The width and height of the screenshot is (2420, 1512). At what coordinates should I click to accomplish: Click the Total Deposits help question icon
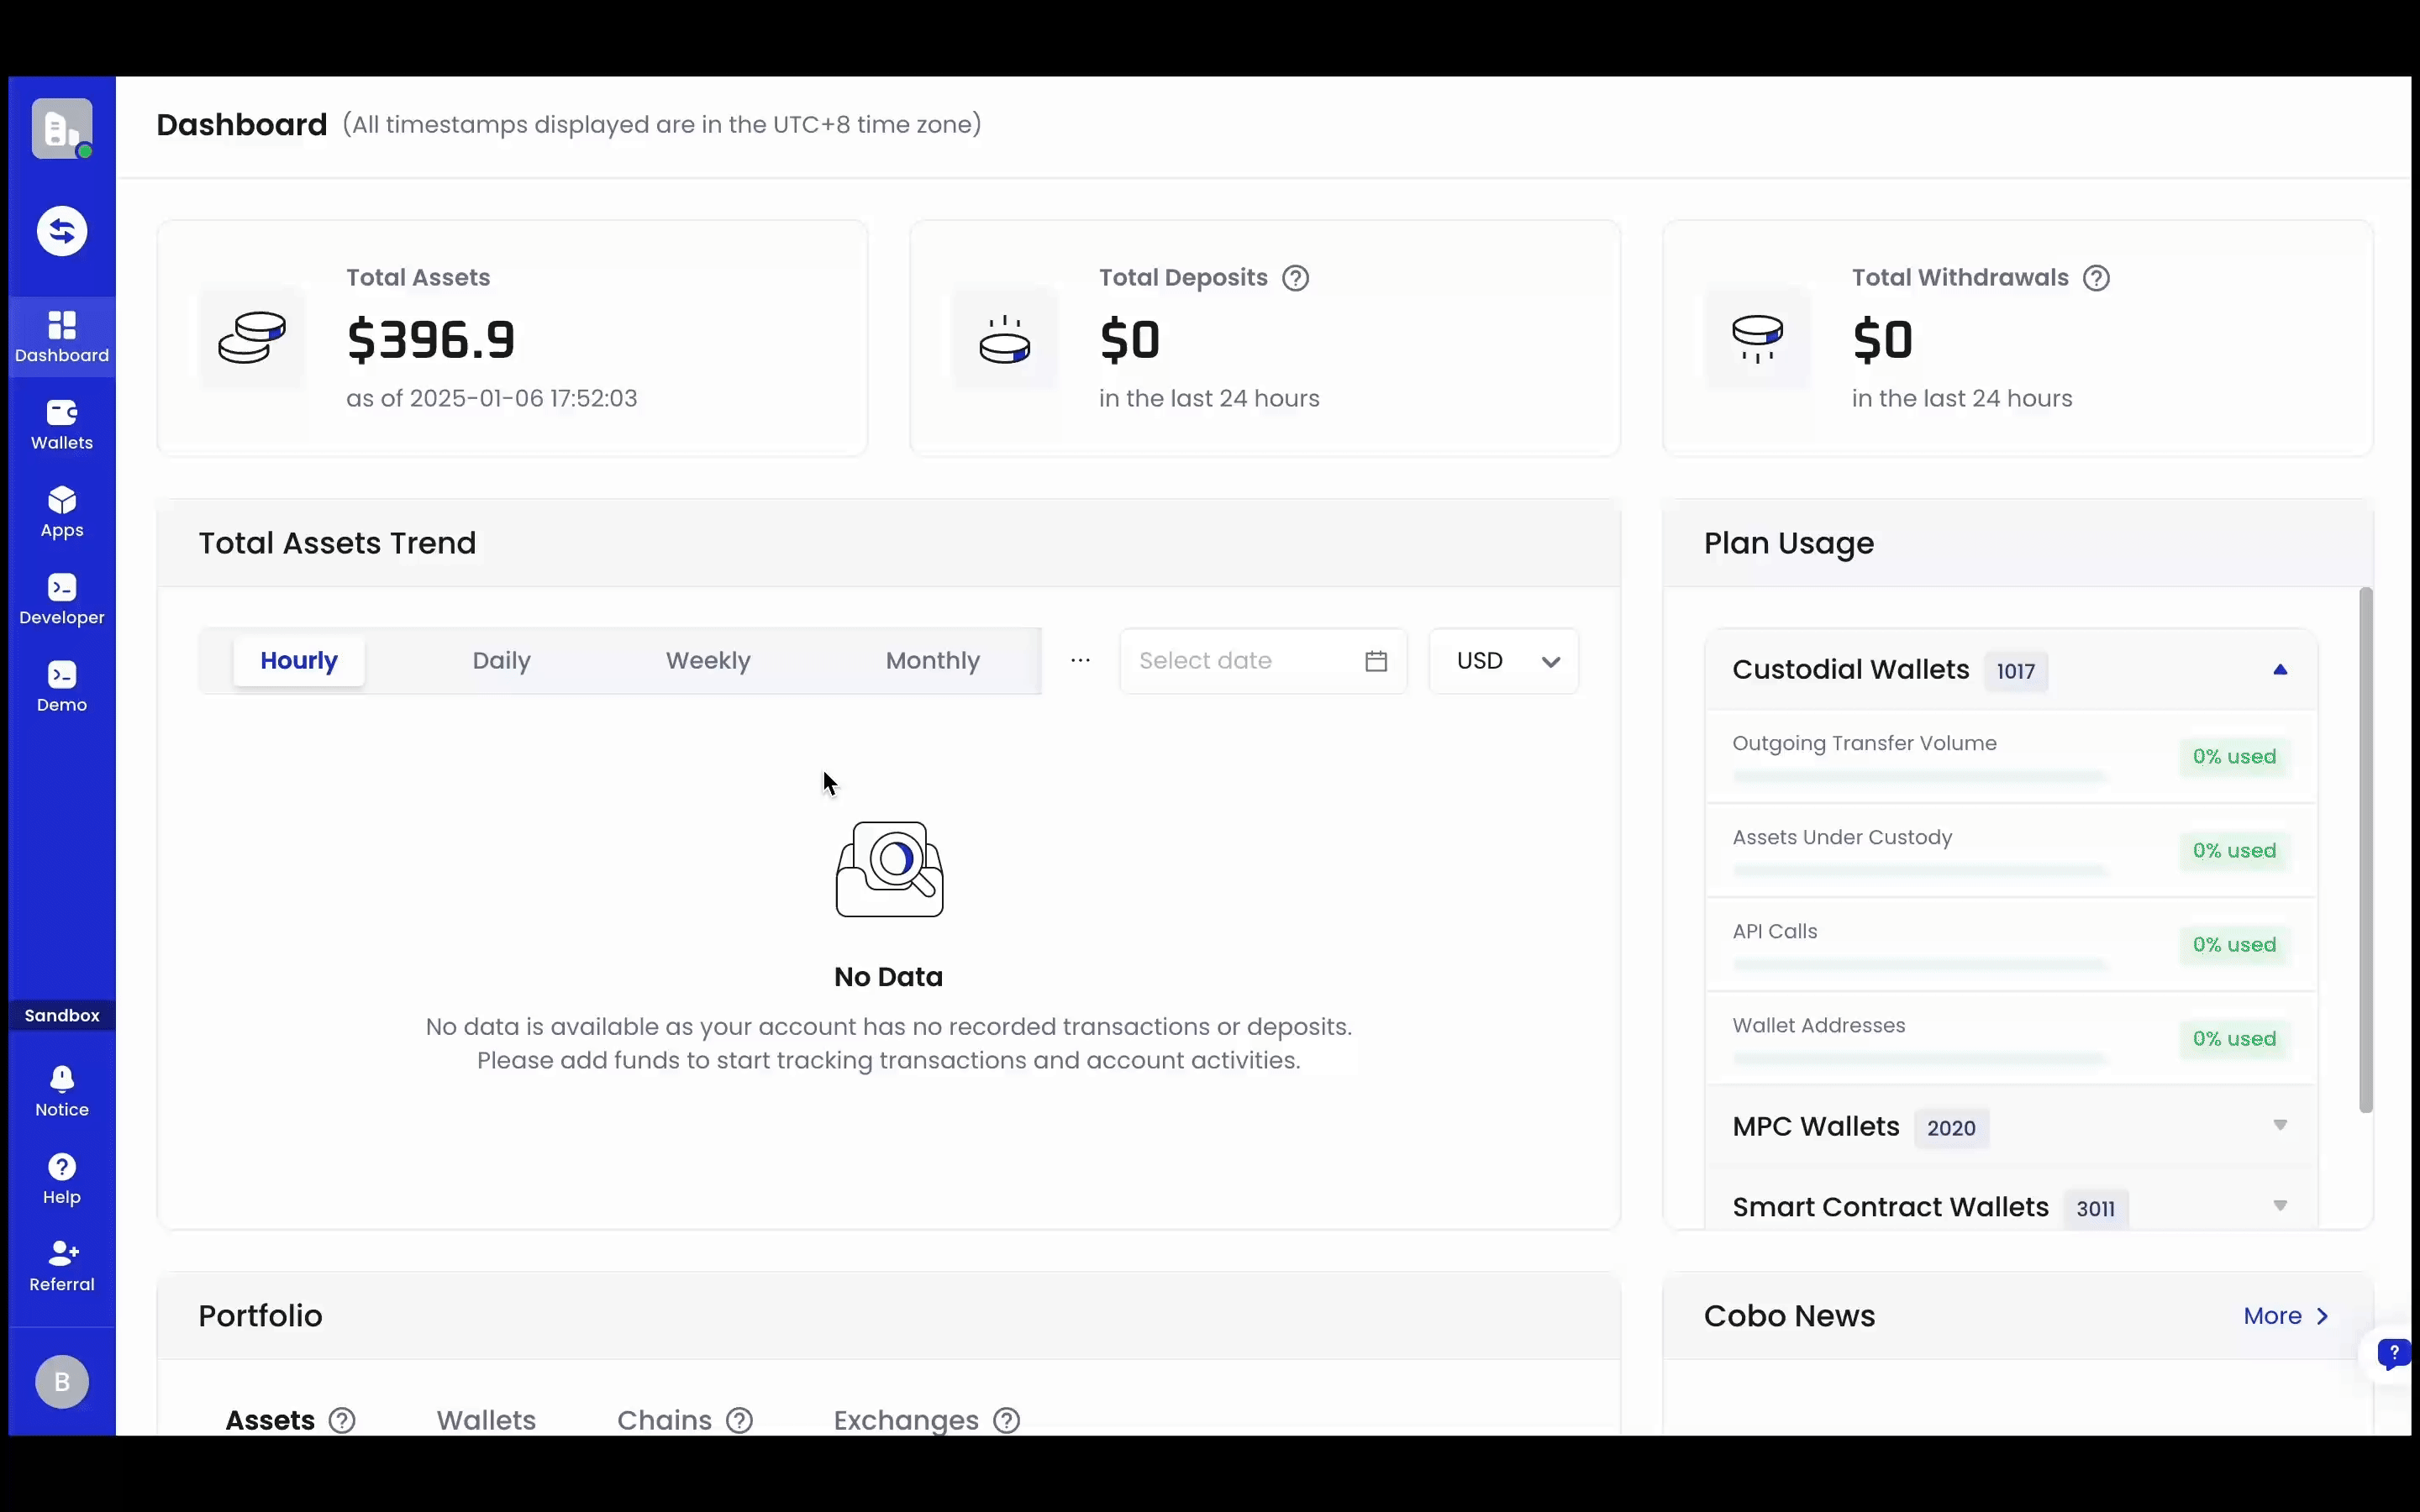click(1296, 278)
